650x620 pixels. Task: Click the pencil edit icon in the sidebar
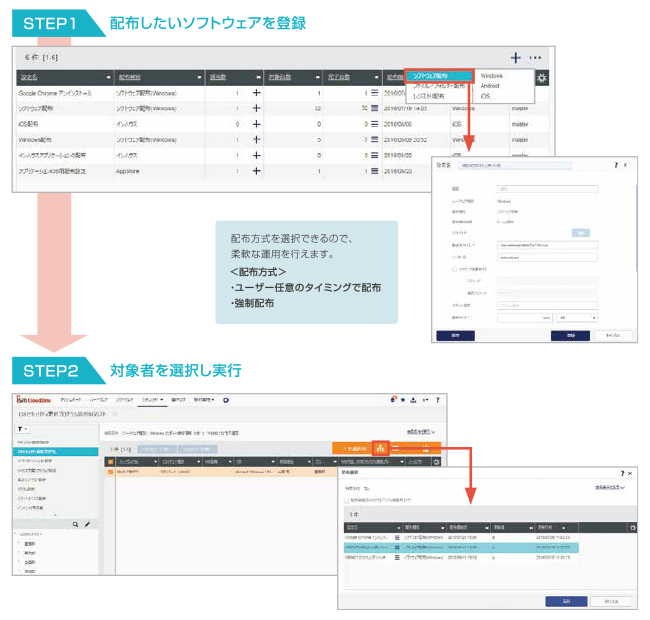[x=87, y=524]
